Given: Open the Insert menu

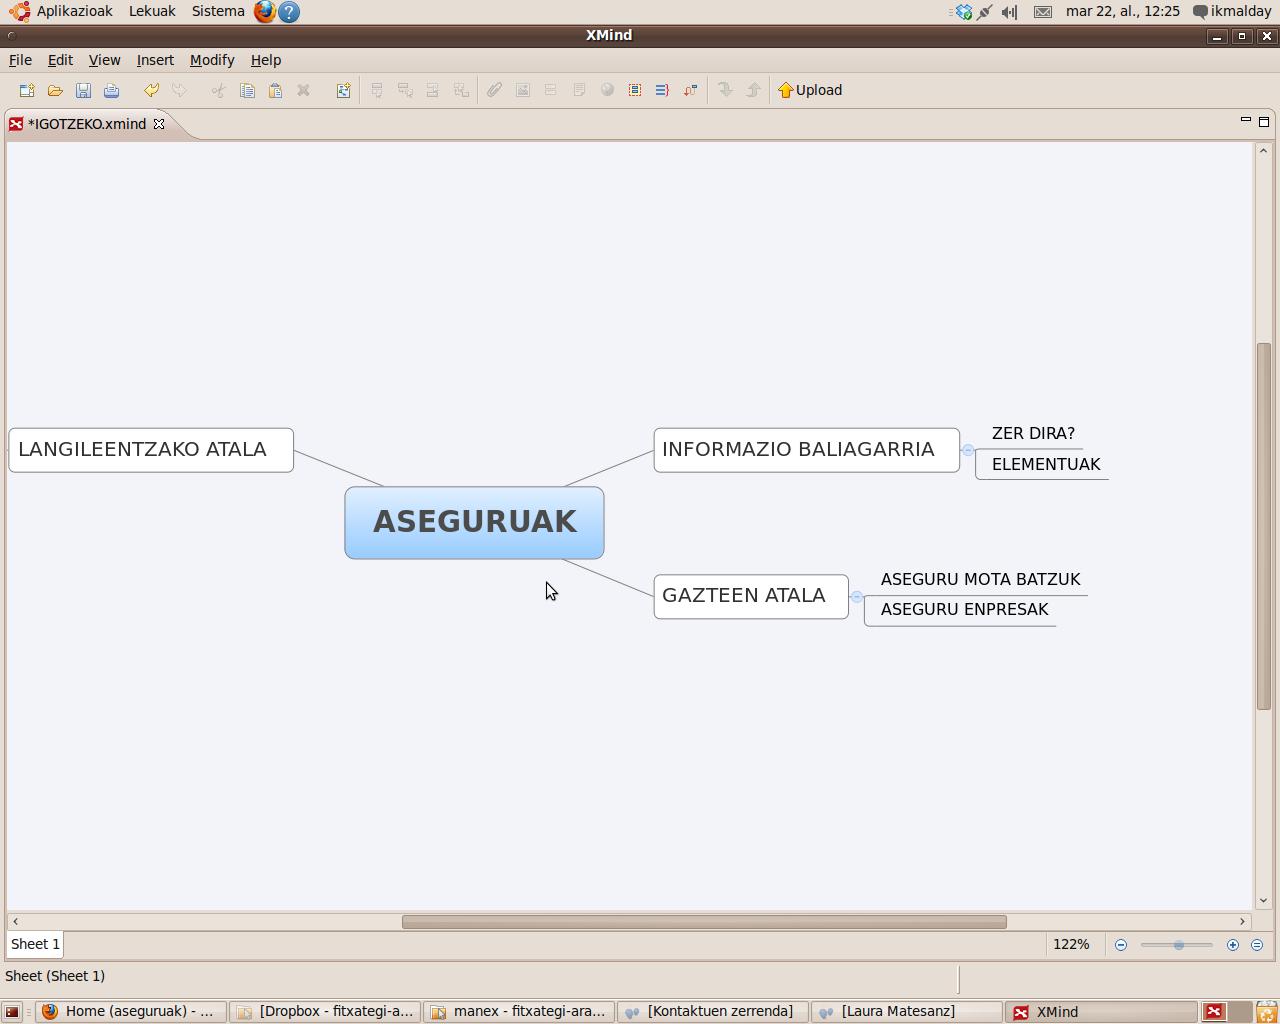Looking at the screenshot, I should (x=155, y=60).
